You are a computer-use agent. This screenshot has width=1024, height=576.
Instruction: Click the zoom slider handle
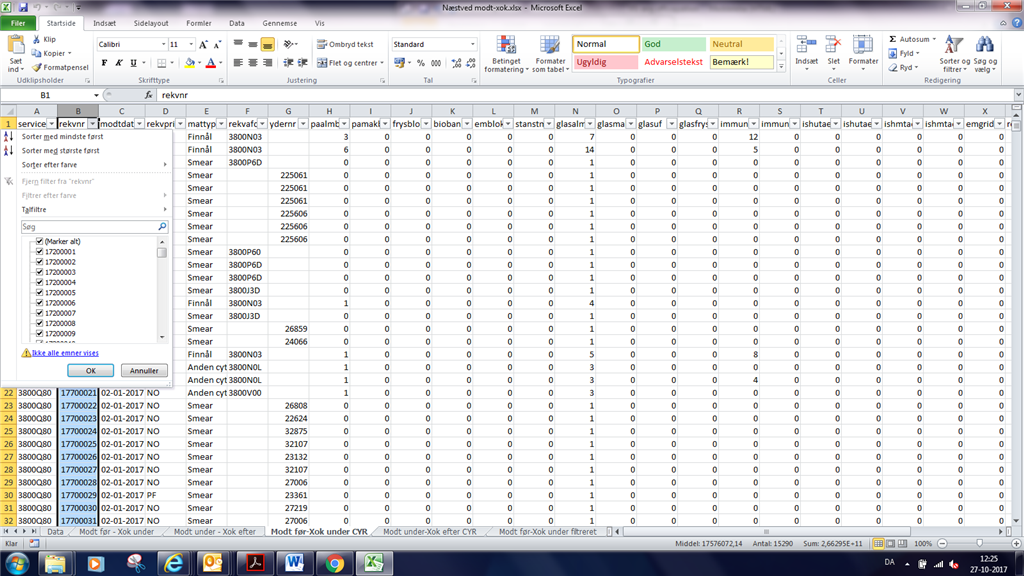click(x=979, y=543)
